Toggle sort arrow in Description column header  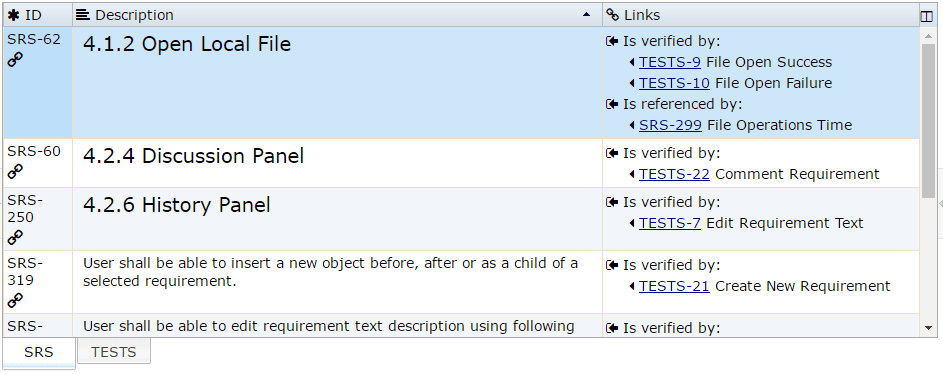click(587, 16)
